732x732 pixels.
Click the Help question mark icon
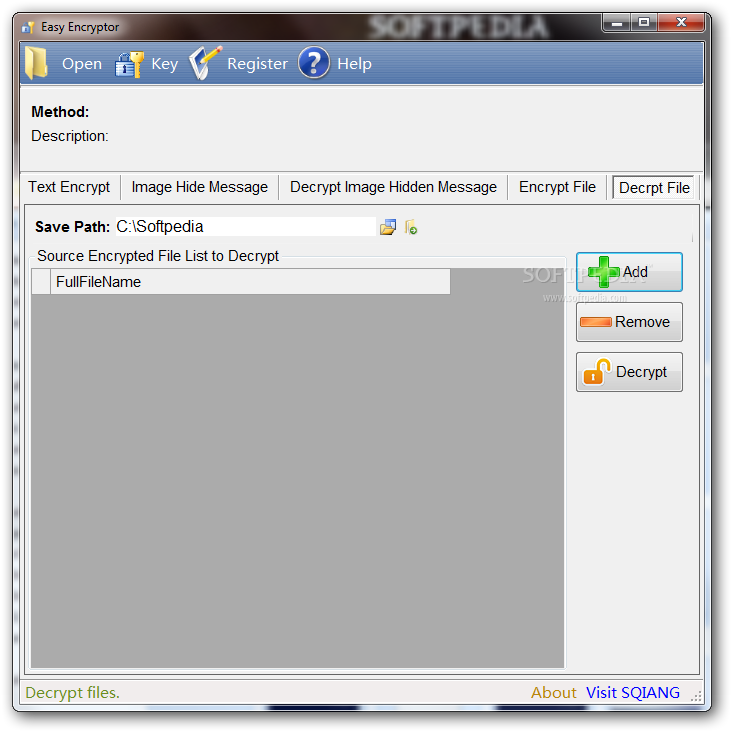pos(314,63)
